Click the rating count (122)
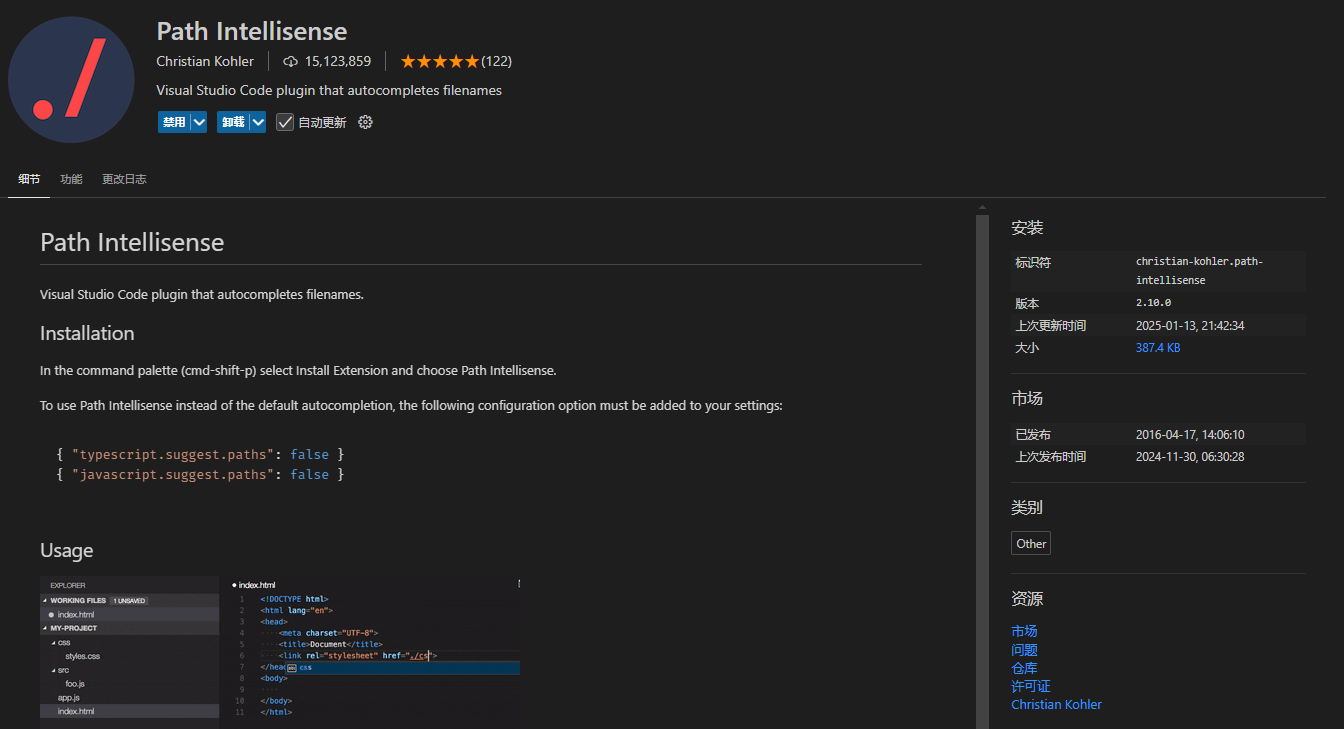 [496, 61]
